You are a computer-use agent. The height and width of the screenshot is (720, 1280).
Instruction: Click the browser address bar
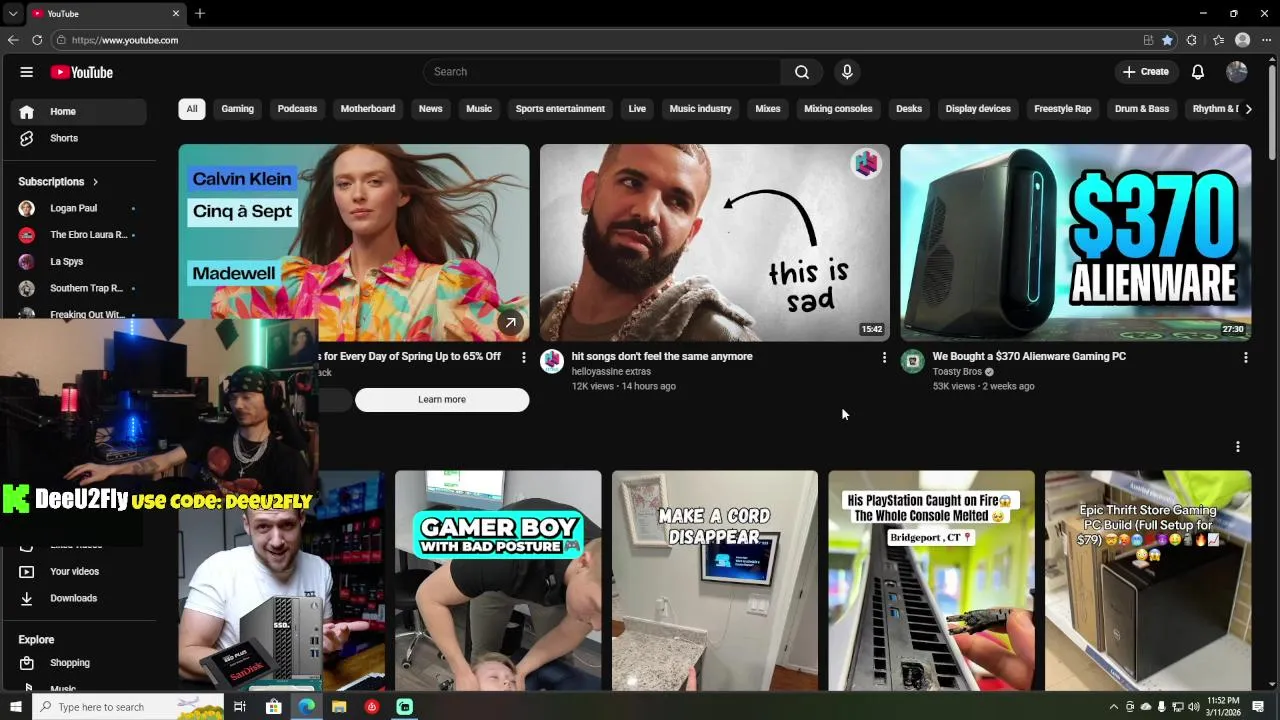(600, 40)
